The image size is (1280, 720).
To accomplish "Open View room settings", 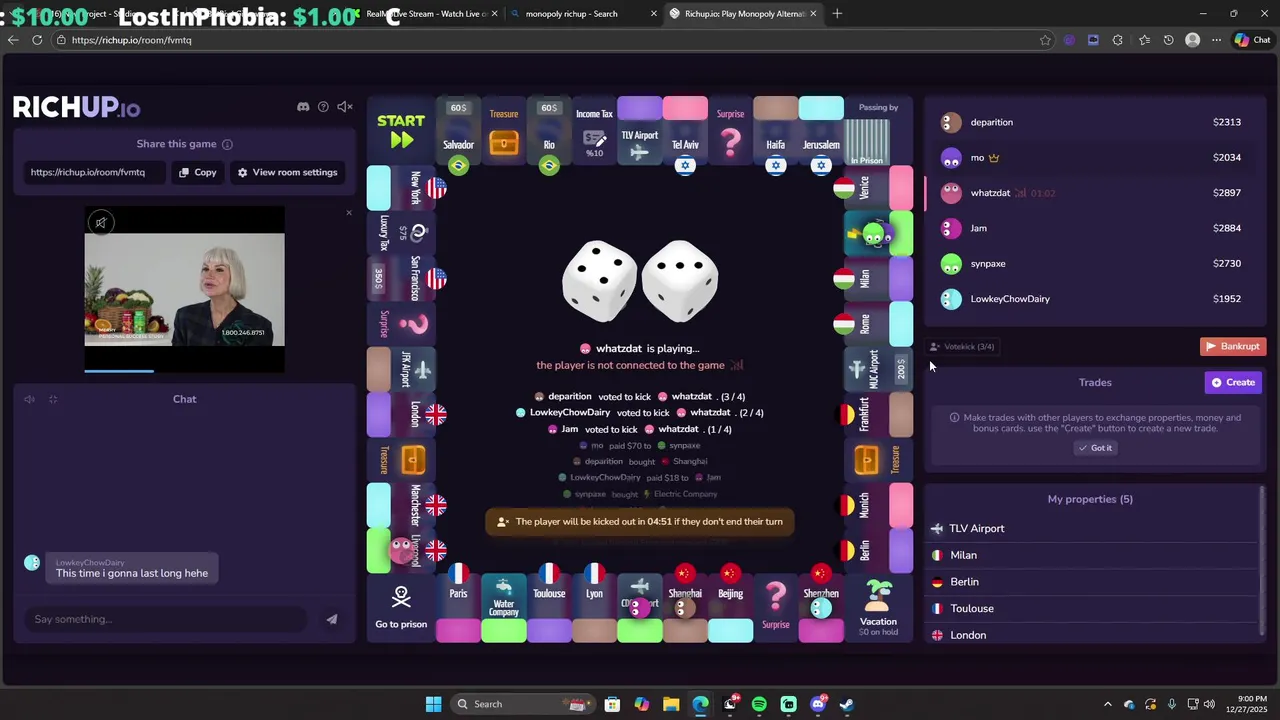I will (x=288, y=172).
